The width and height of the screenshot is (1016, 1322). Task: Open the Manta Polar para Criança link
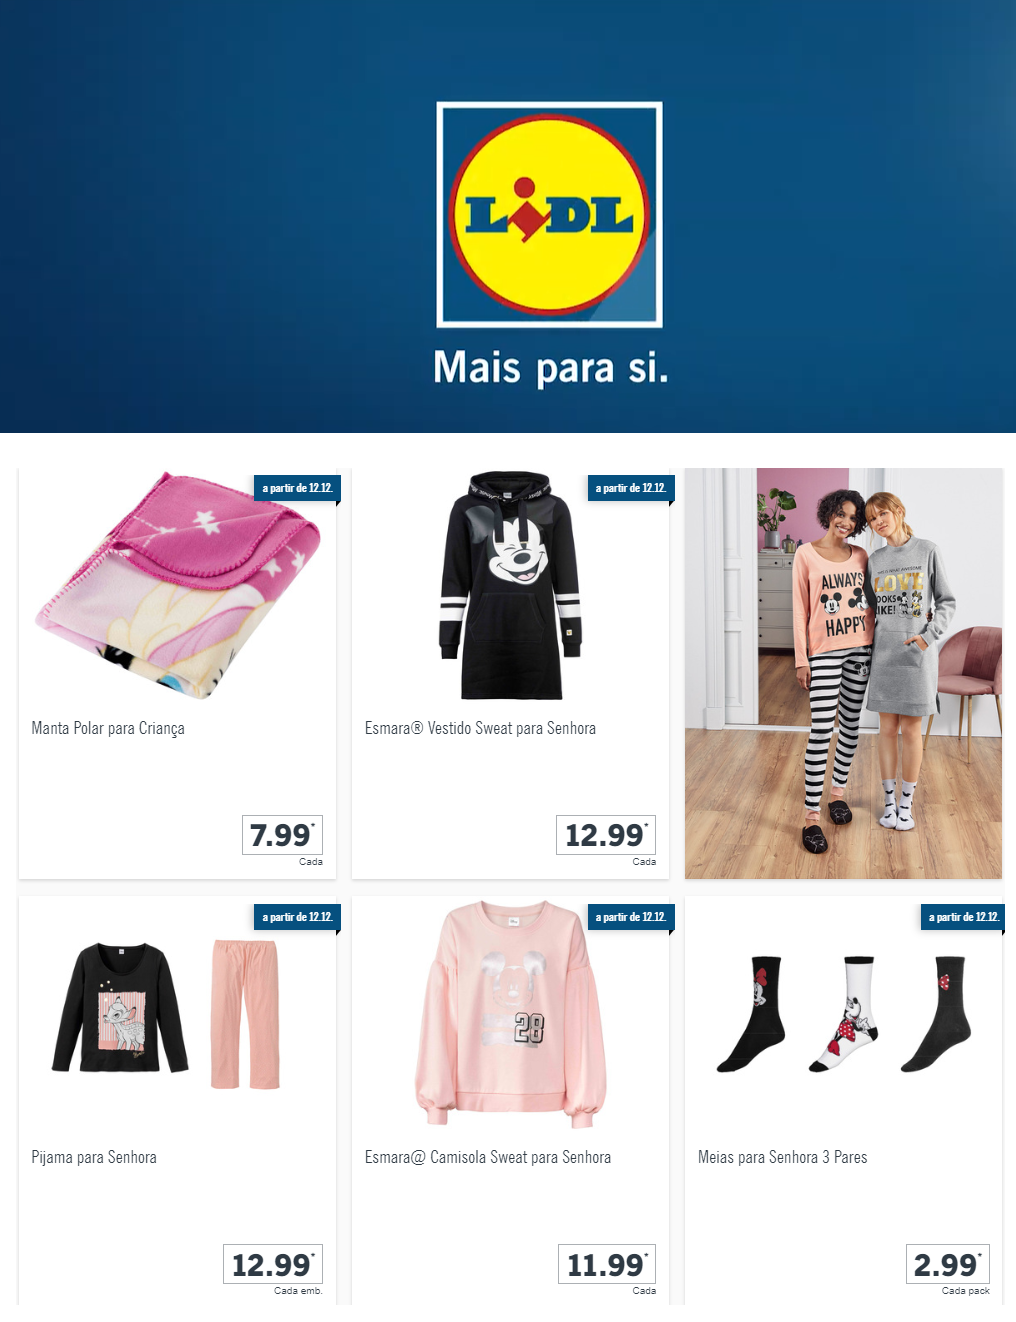click(108, 728)
